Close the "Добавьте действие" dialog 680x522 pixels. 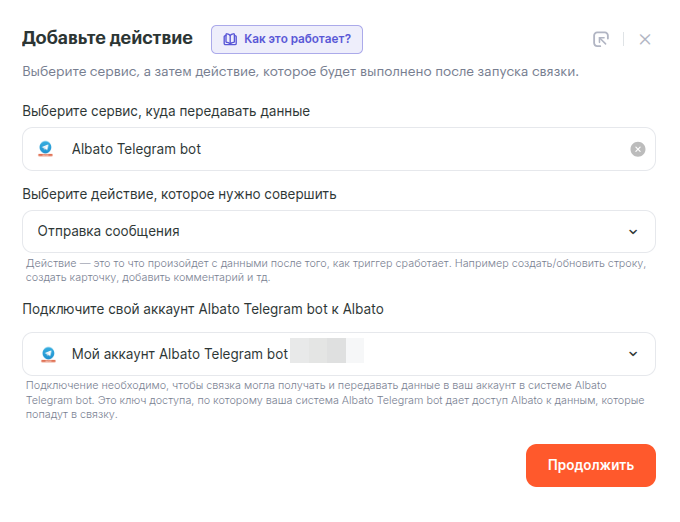(645, 40)
